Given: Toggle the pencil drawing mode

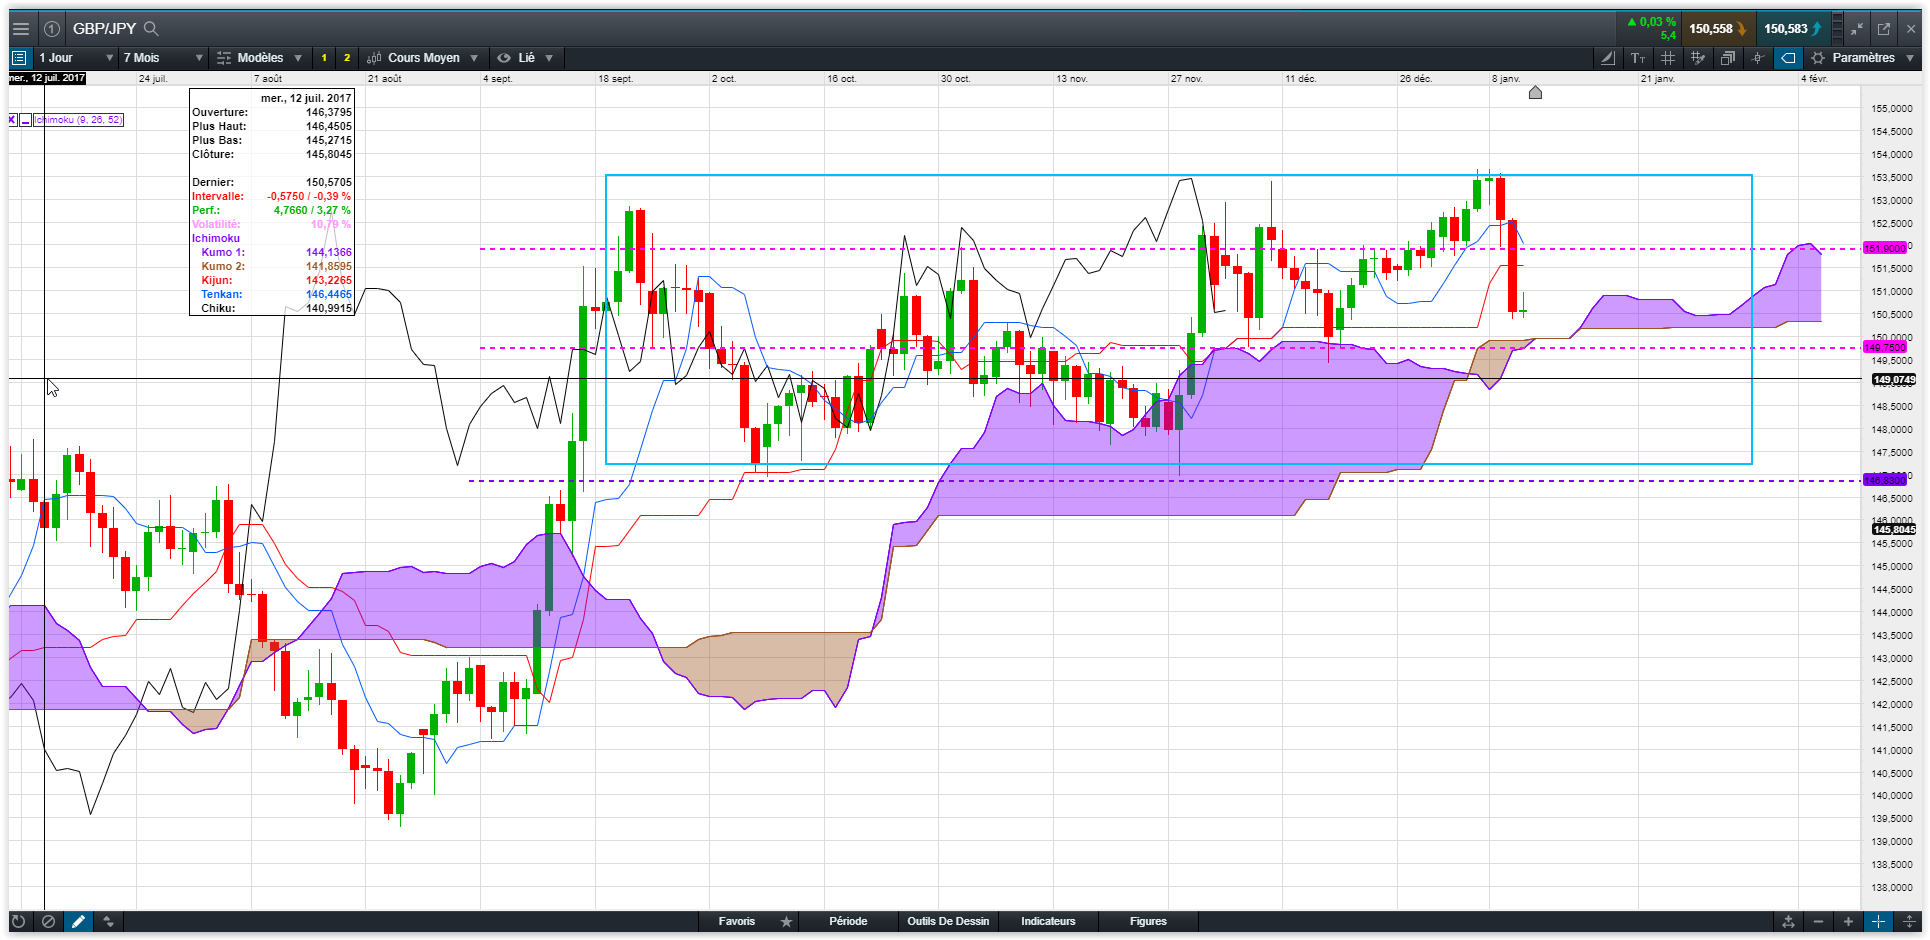Looking at the screenshot, I should click(x=78, y=922).
